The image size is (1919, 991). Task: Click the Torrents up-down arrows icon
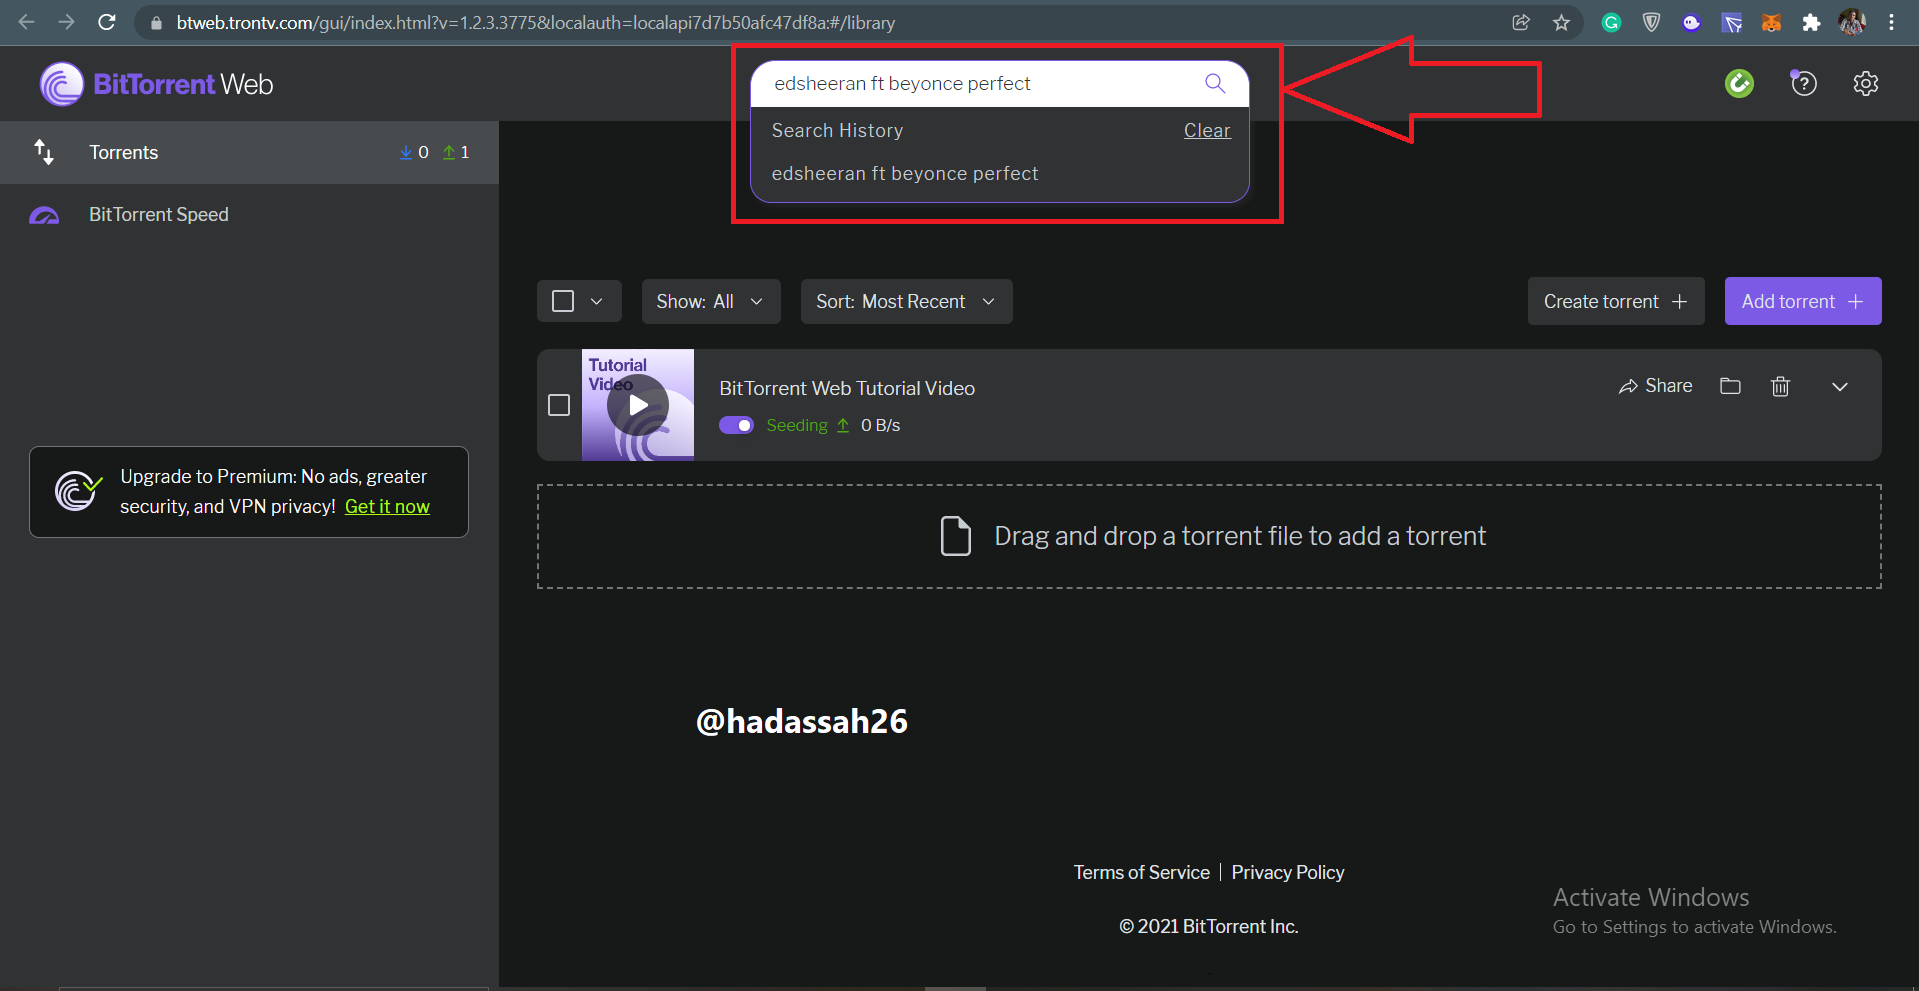pos(44,152)
